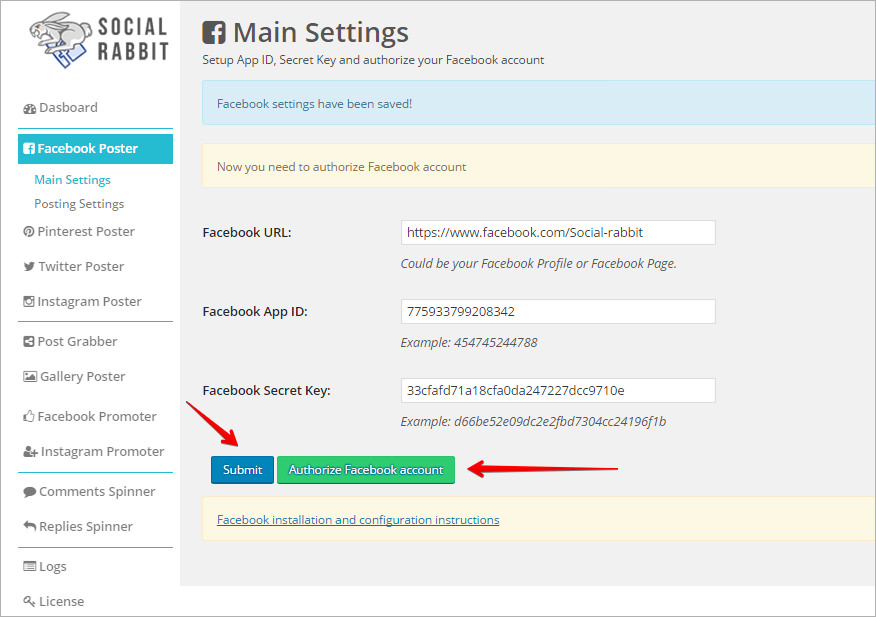Click Authorize Facebook account button

pyautogui.click(x=366, y=470)
